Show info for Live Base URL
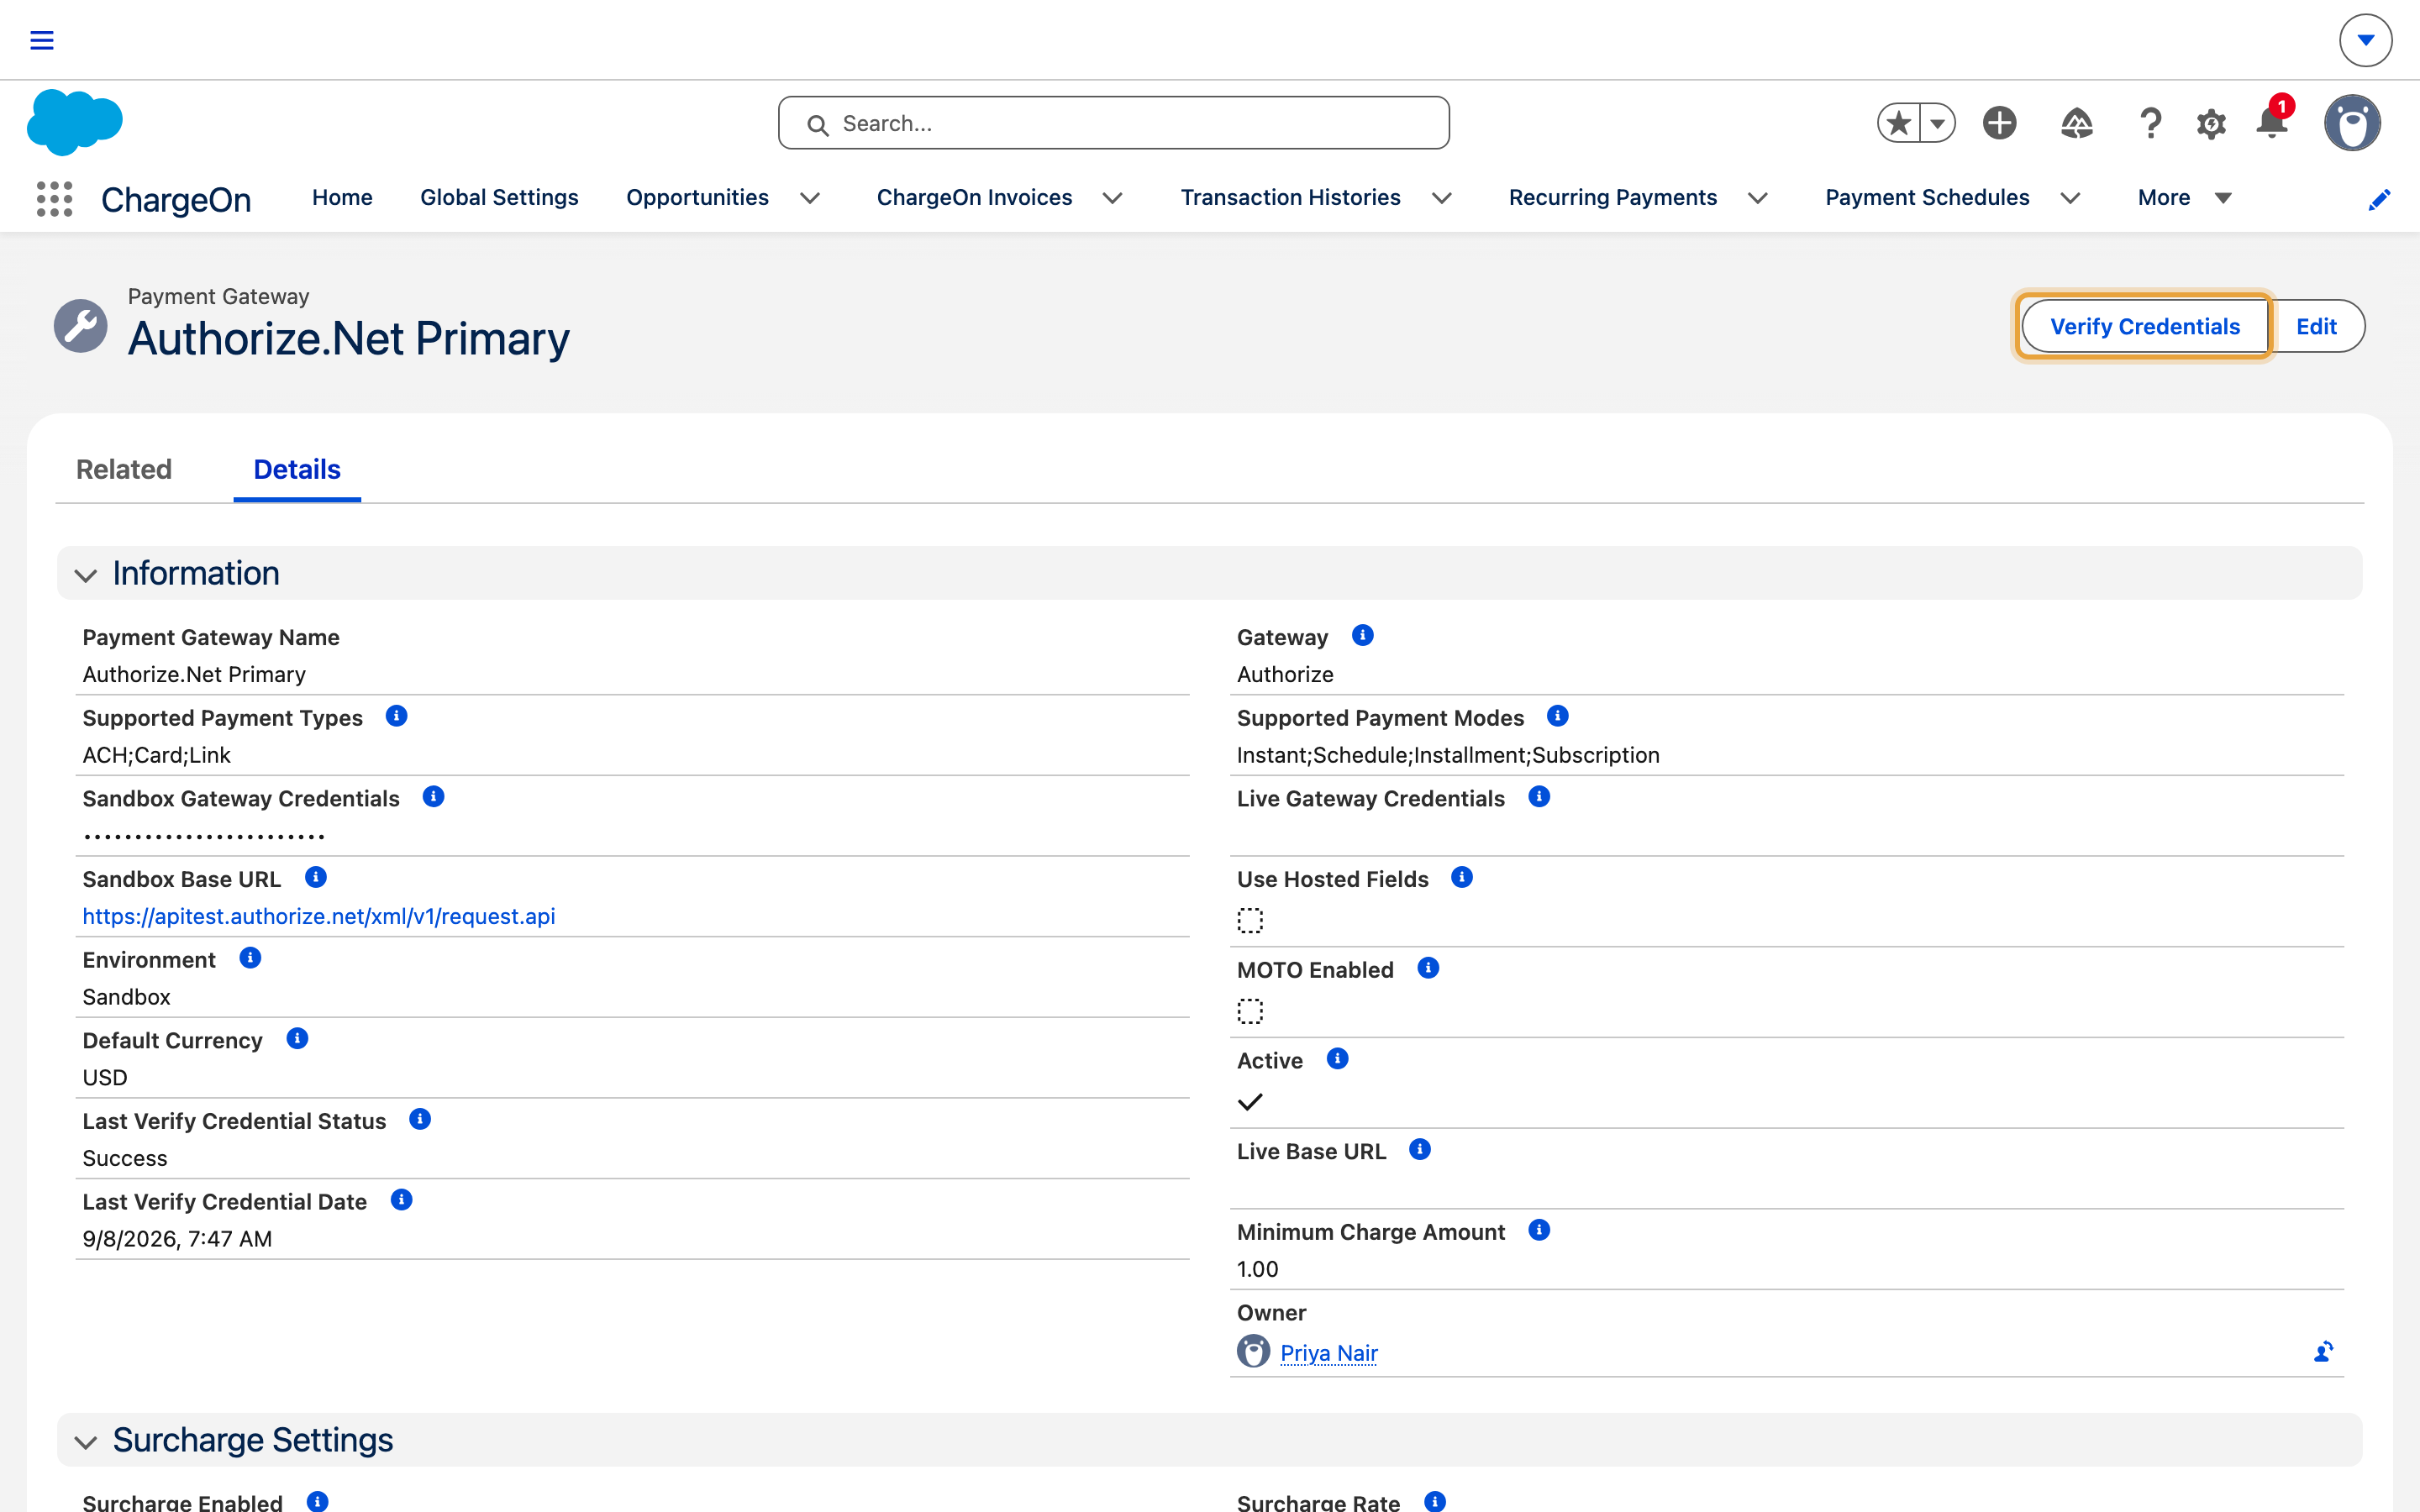The image size is (2420, 1512). [x=1420, y=1149]
